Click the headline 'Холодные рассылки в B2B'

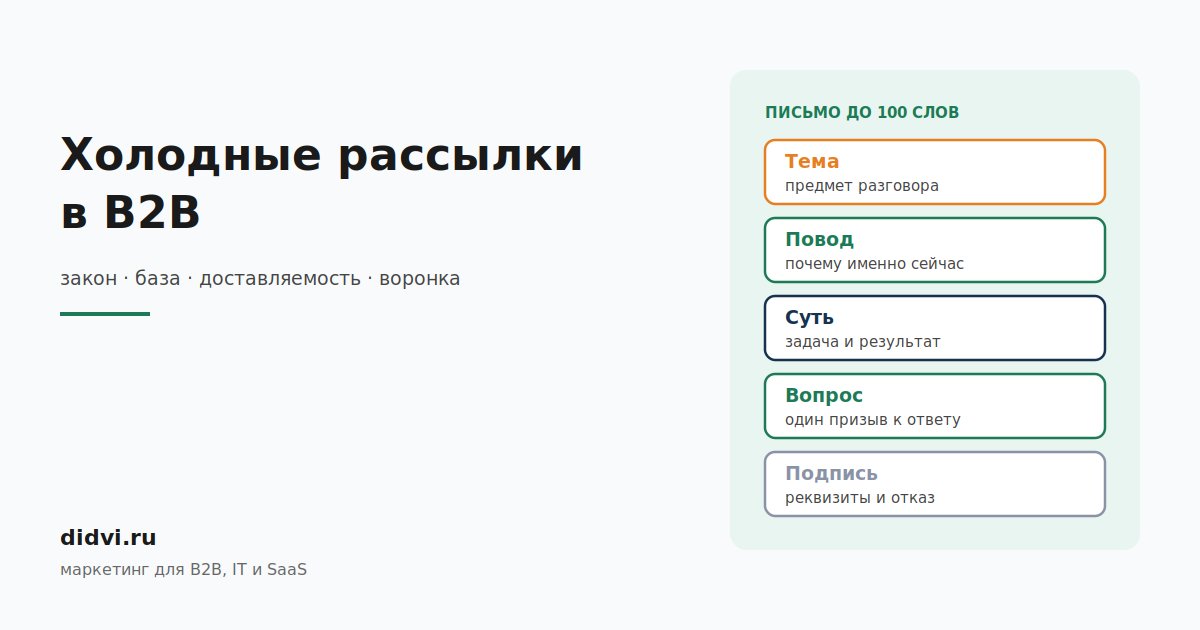point(321,184)
